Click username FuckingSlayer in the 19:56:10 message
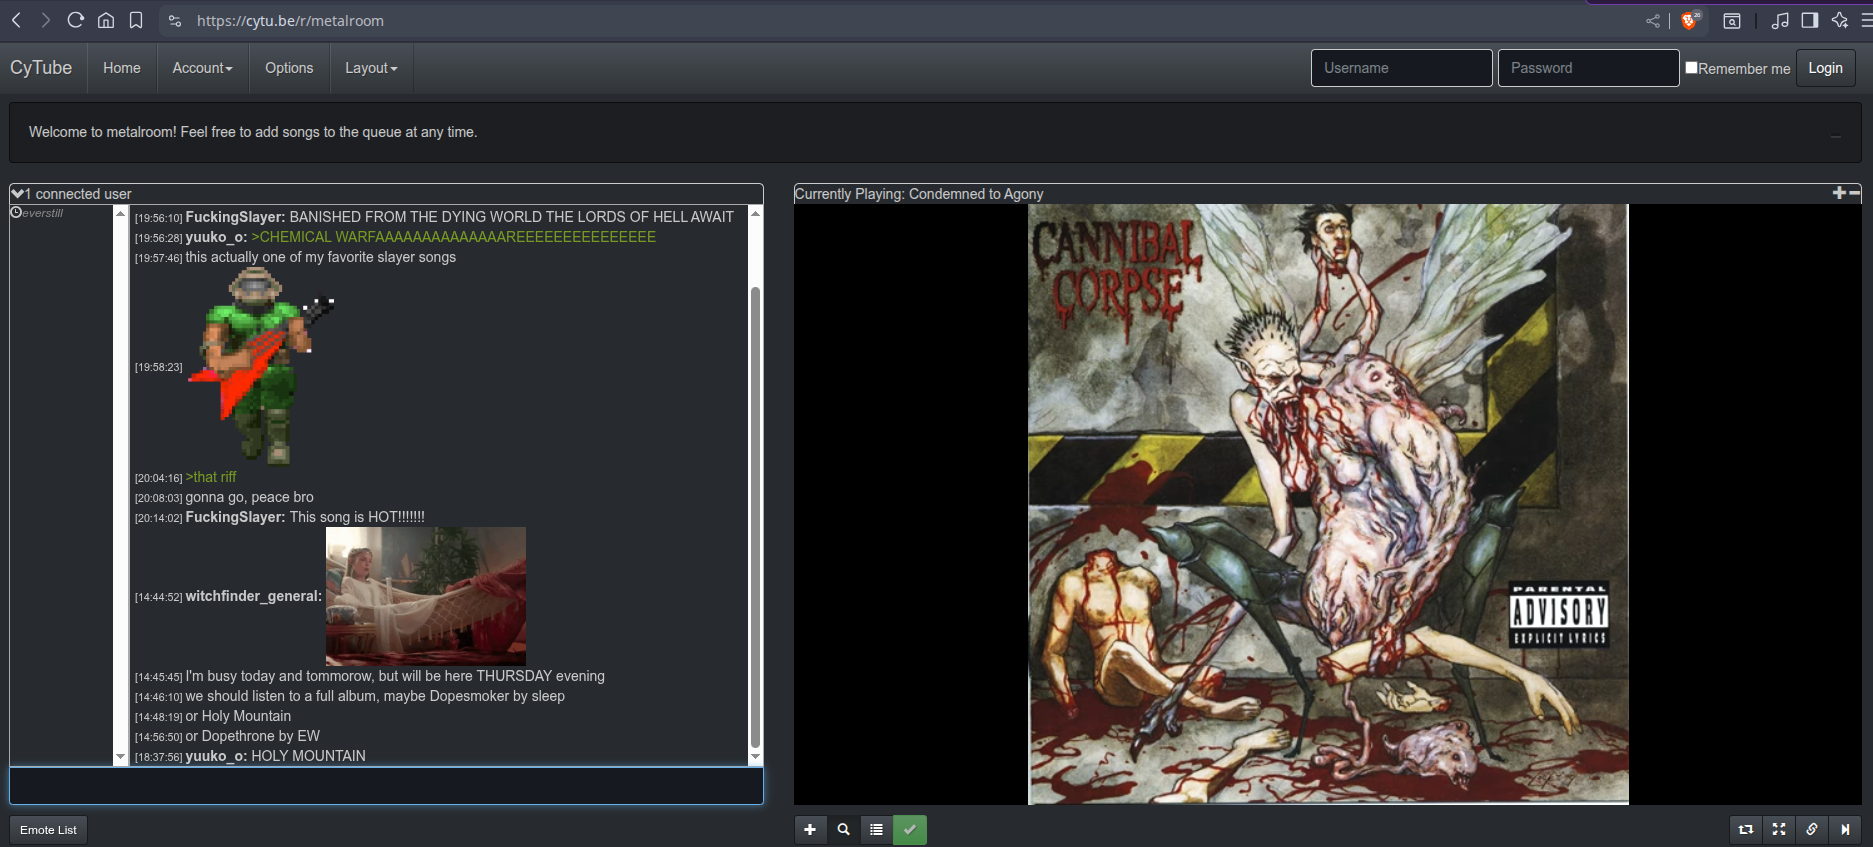 point(235,216)
